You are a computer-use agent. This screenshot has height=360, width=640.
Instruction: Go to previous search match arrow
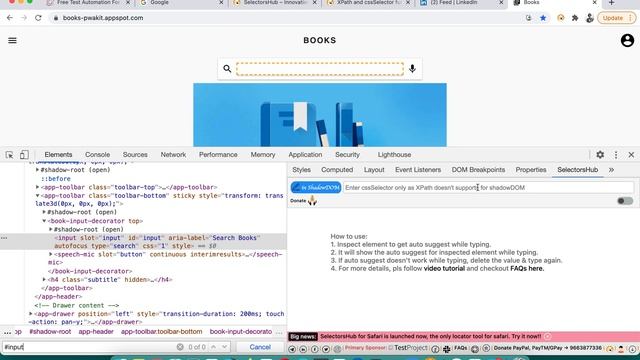(x=213, y=347)
